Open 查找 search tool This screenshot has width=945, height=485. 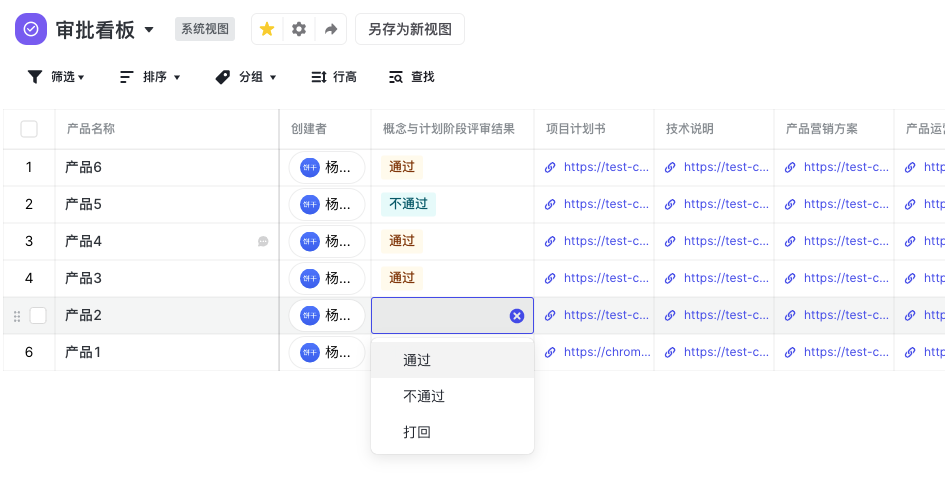[411, 77]
